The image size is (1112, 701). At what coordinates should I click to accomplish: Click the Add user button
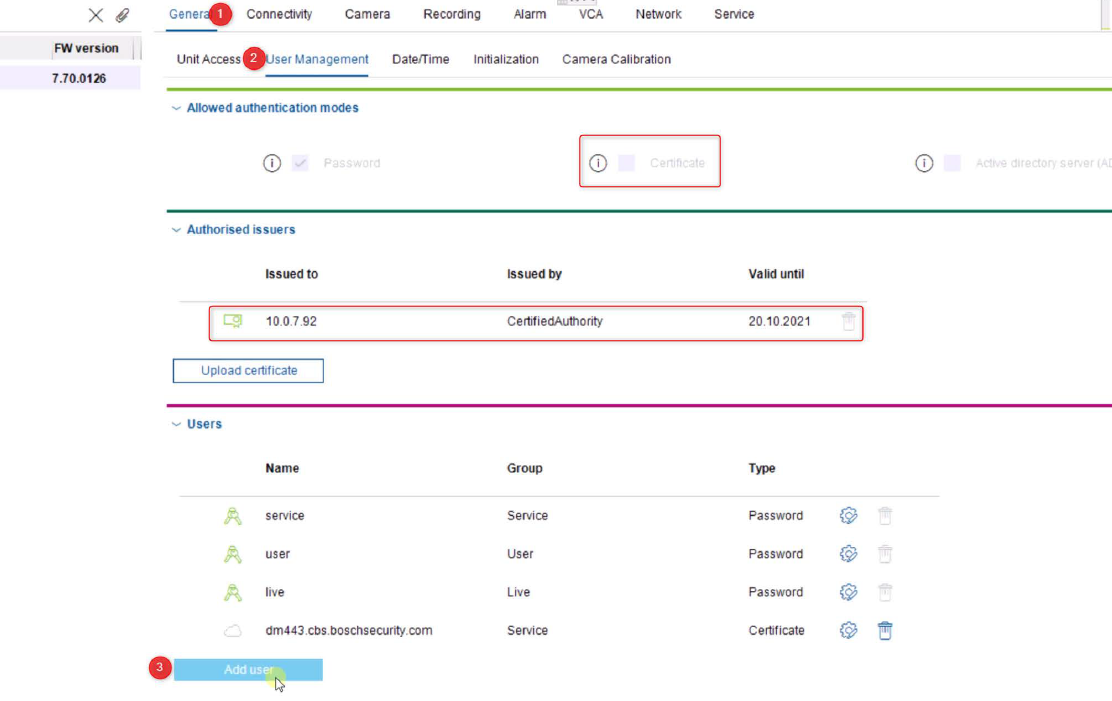coord(248,670)
